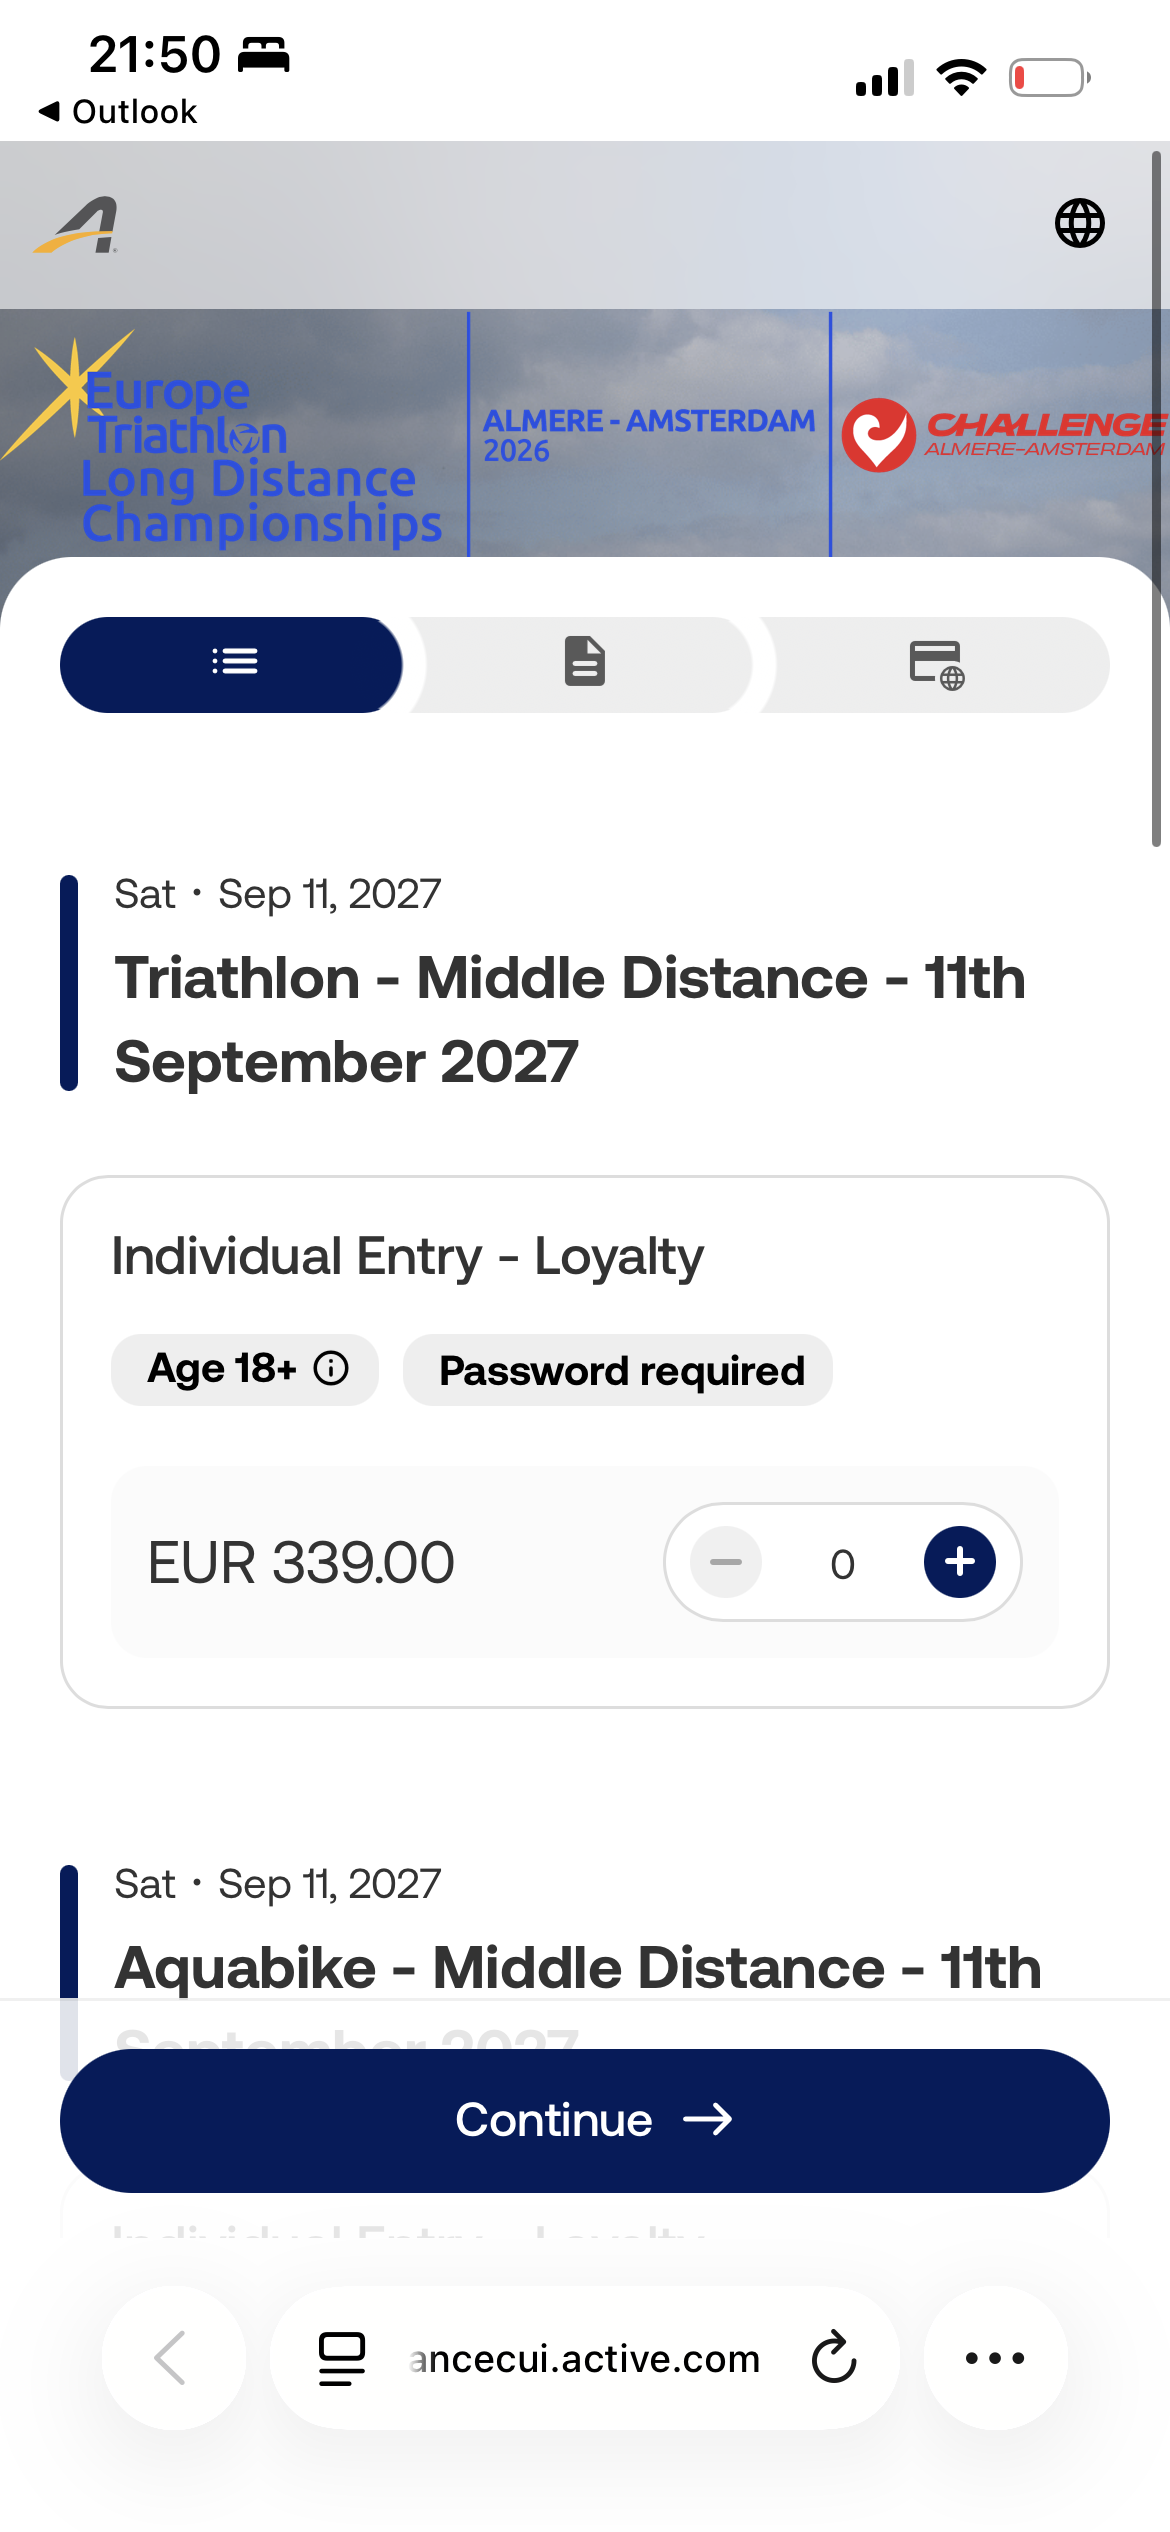Return to Outlook via back link
The image size is (1170, 2532).
point(118,112)
